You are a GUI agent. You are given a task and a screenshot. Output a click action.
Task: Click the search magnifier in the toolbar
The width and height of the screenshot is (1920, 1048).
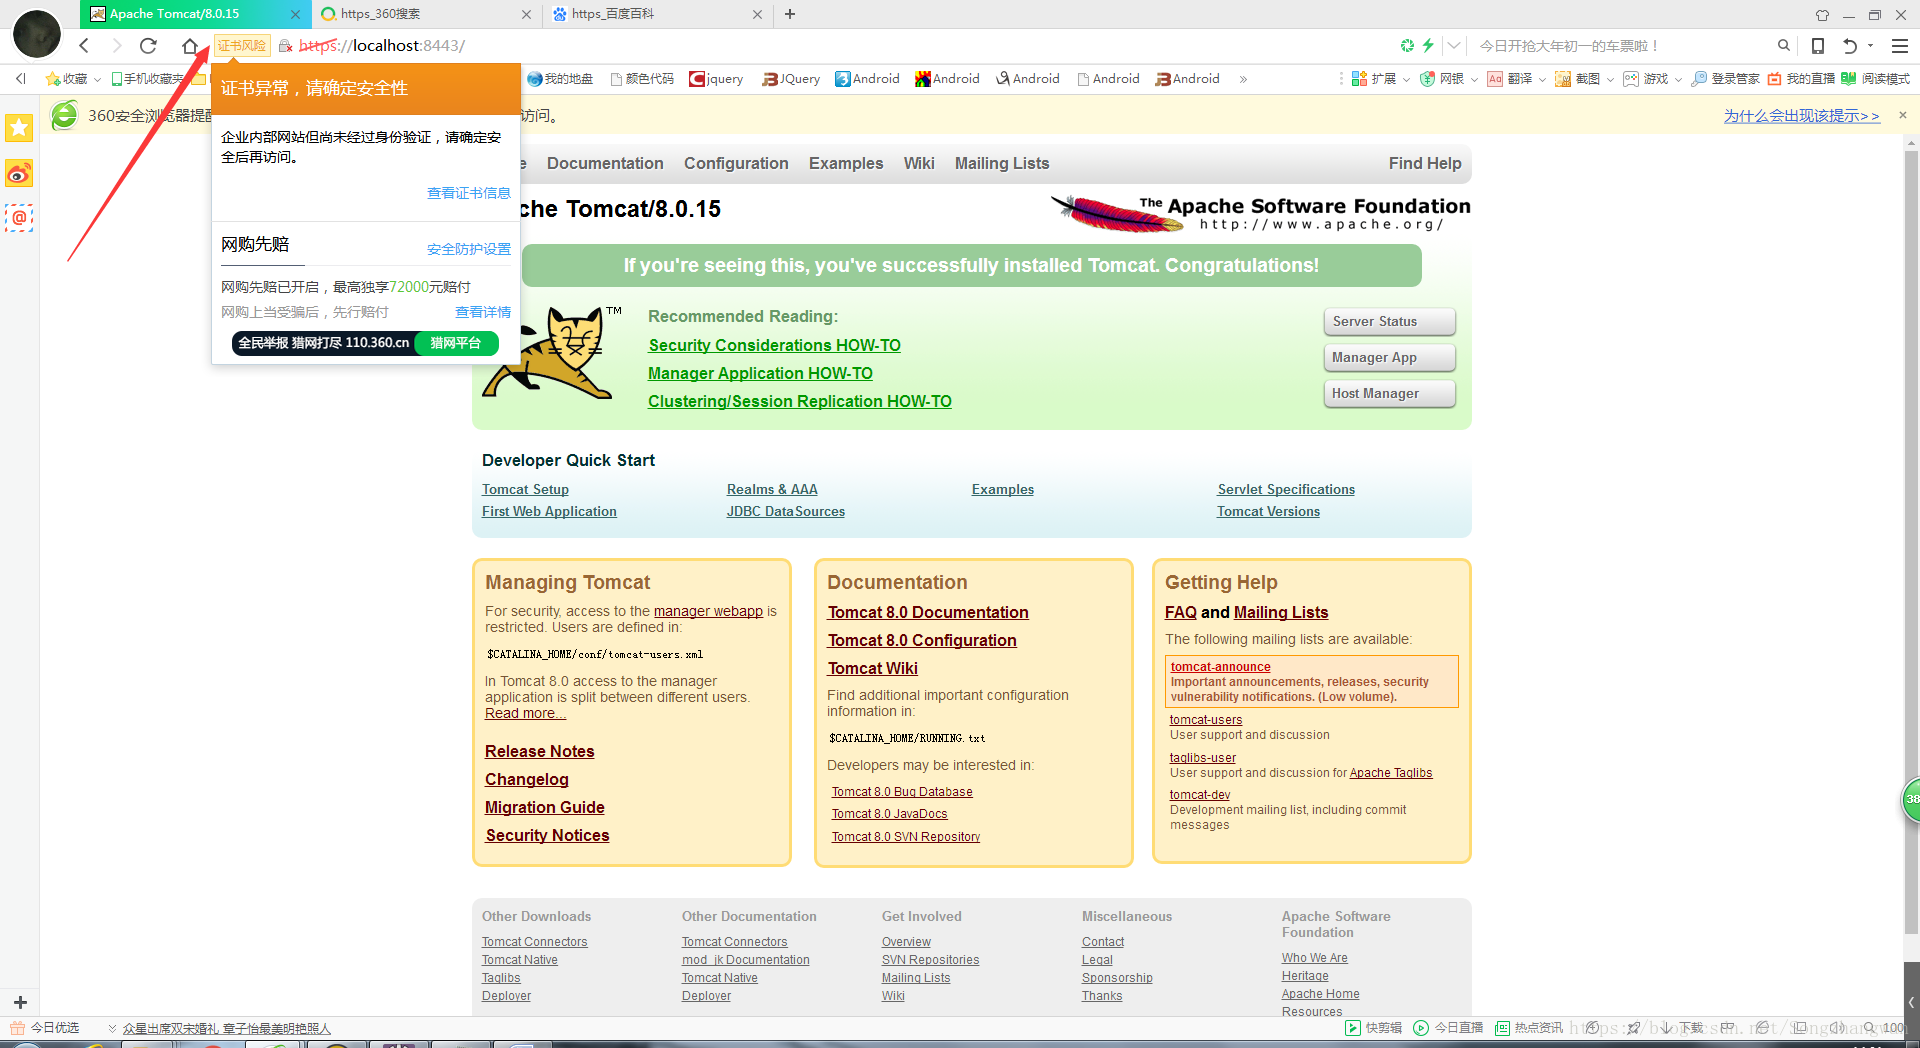point(1783,46)
